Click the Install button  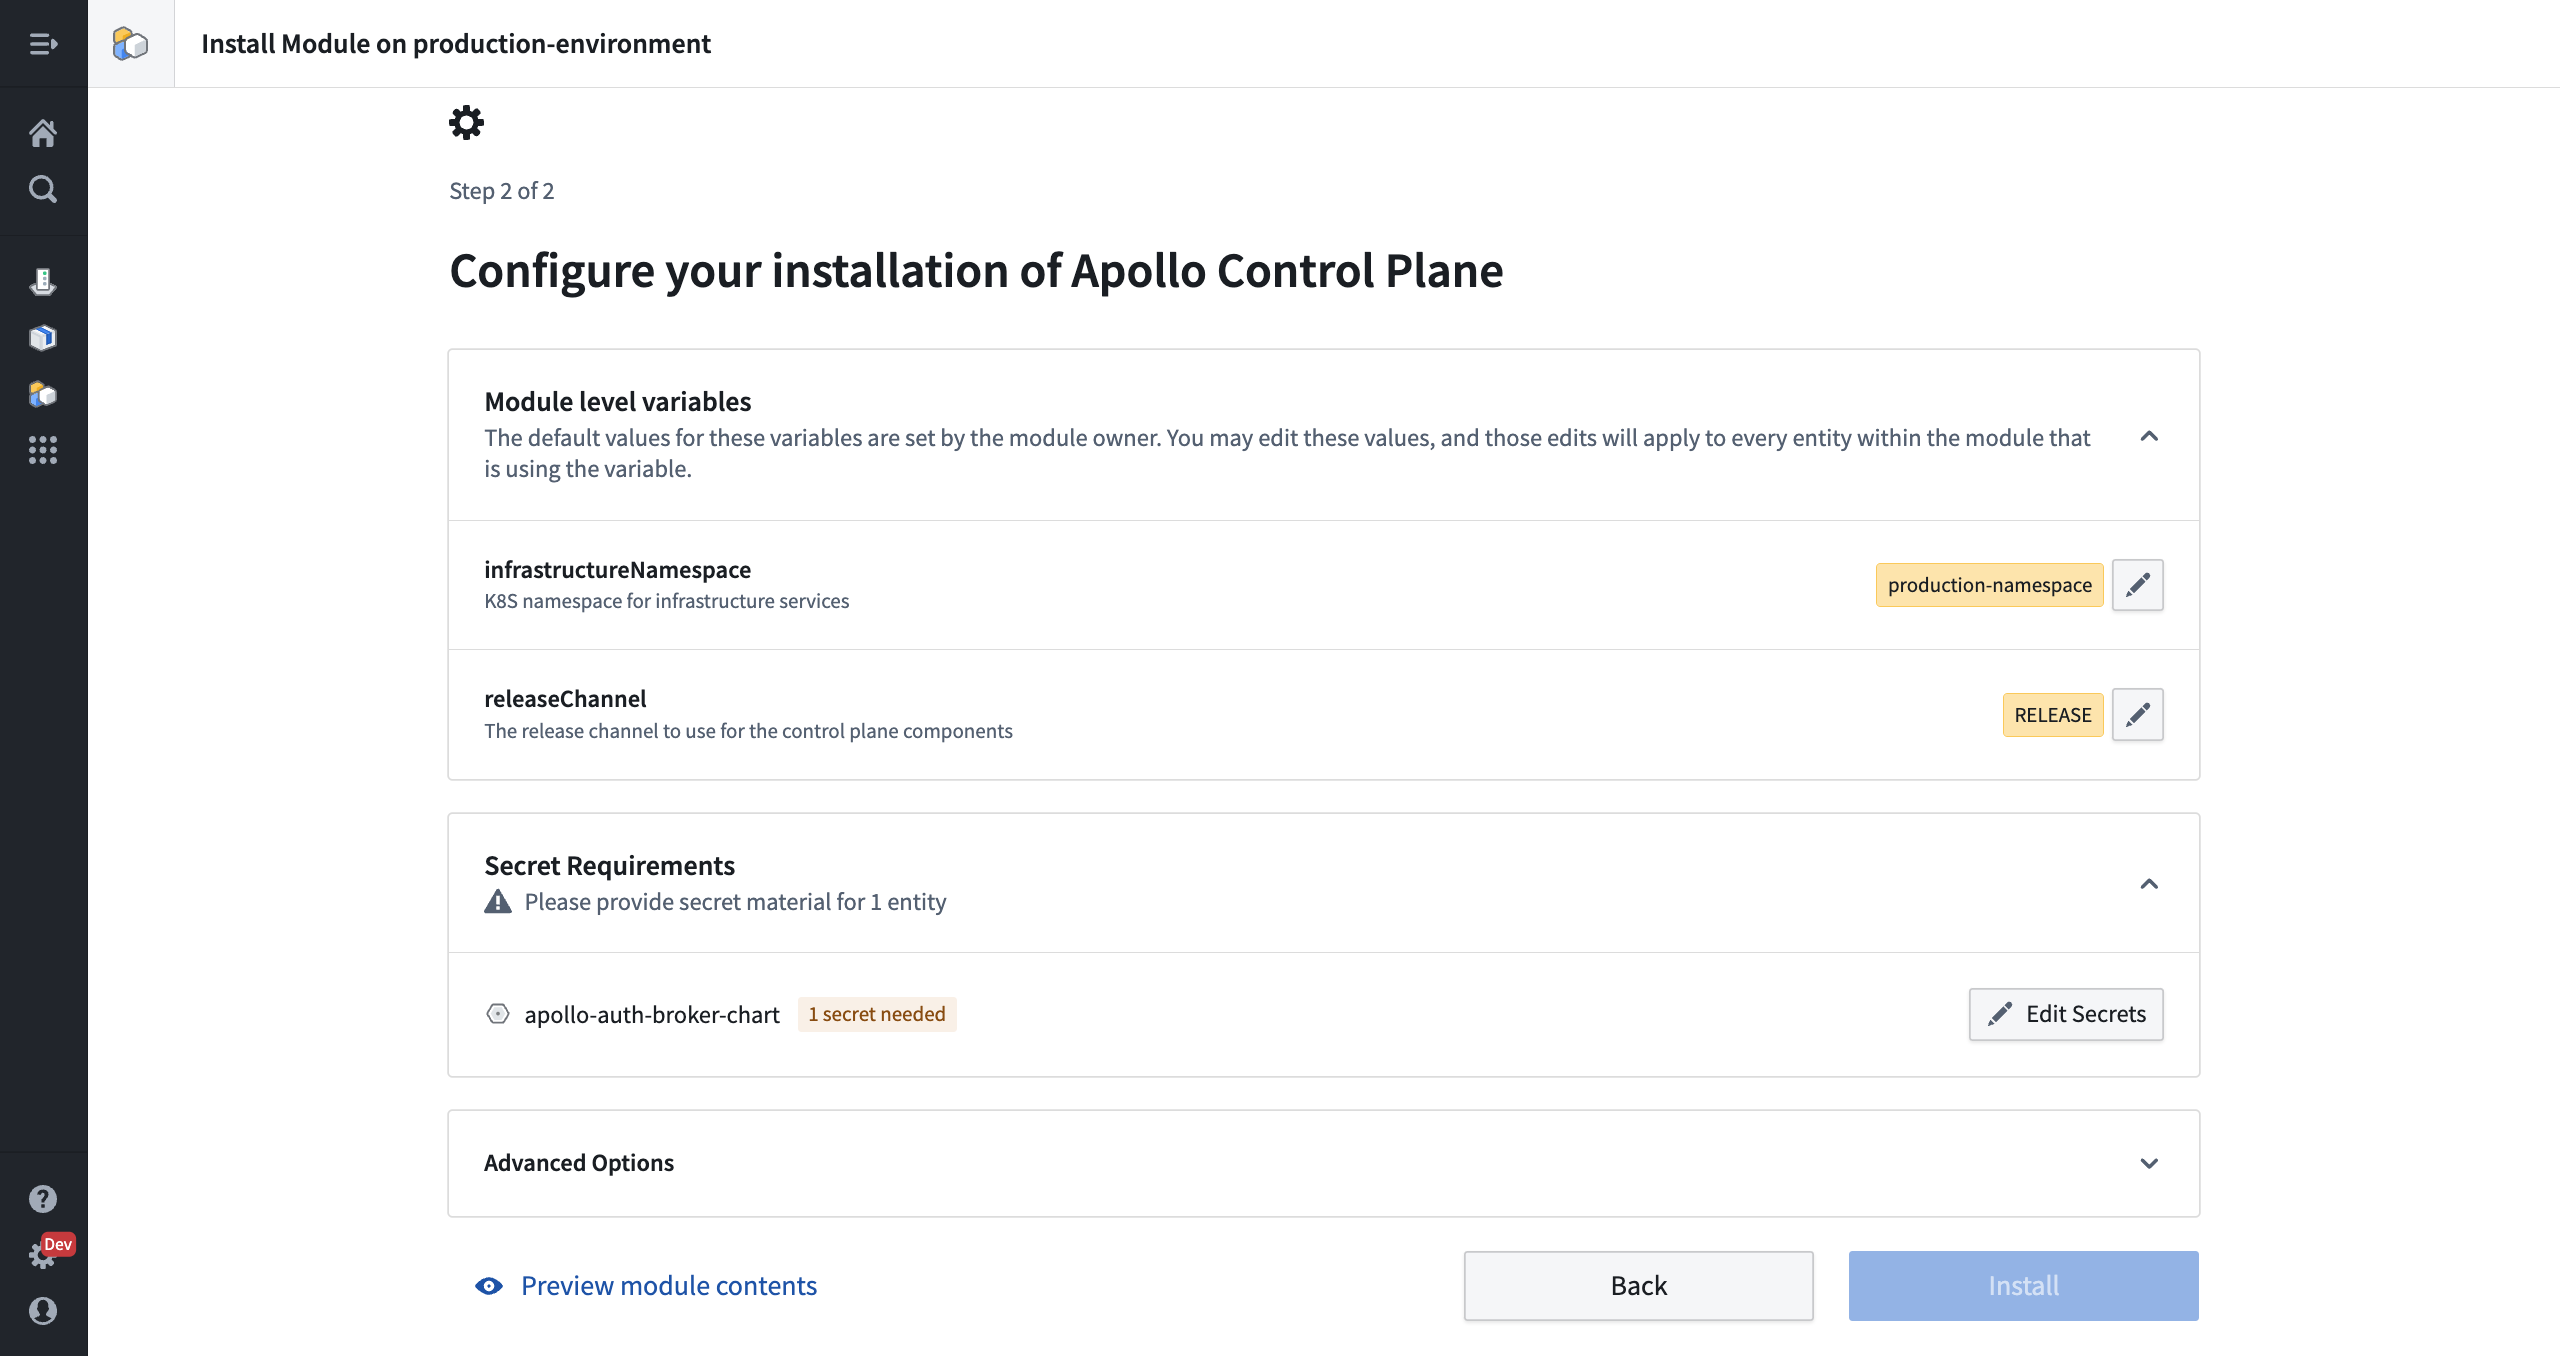(x=2024, y=1286)
